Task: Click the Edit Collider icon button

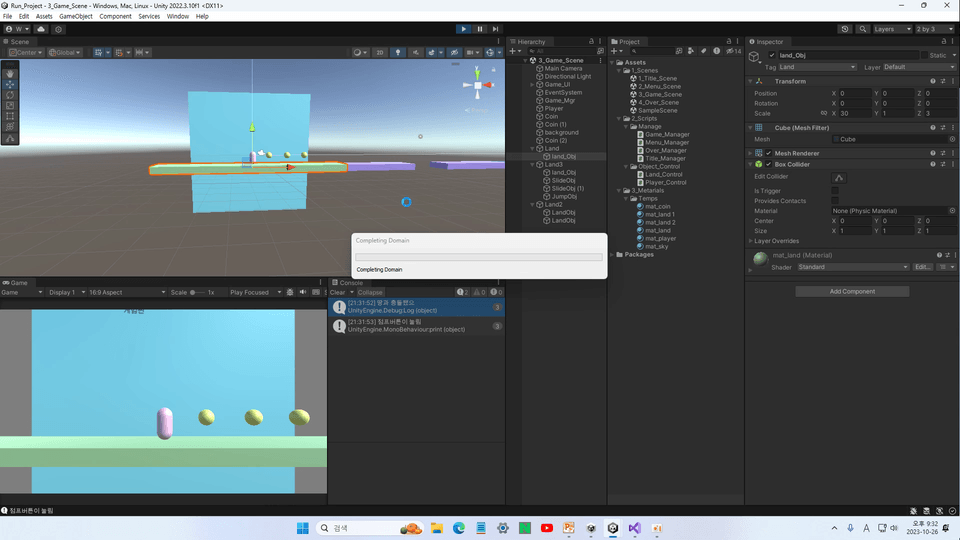Action: click(x=839, y=178)
